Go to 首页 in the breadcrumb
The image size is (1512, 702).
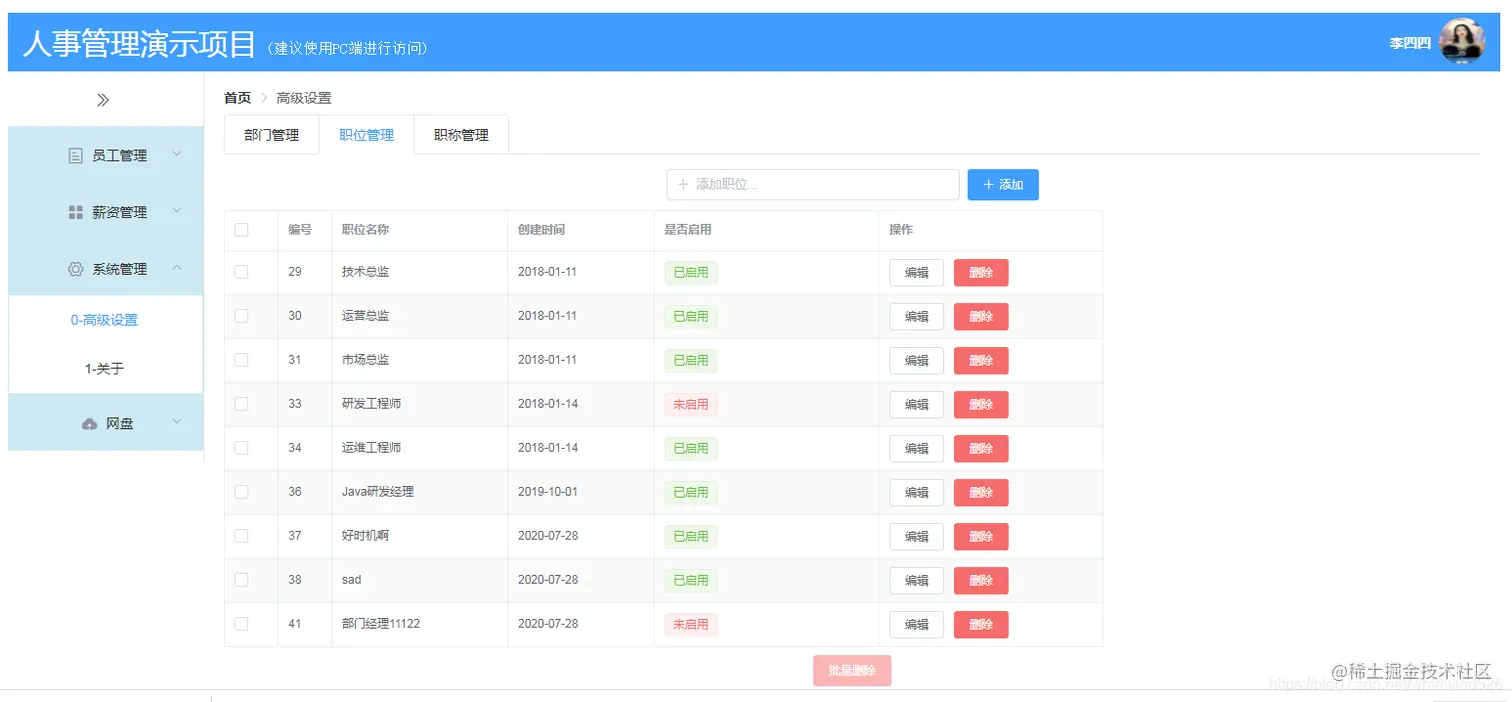[x=237, y=98]
